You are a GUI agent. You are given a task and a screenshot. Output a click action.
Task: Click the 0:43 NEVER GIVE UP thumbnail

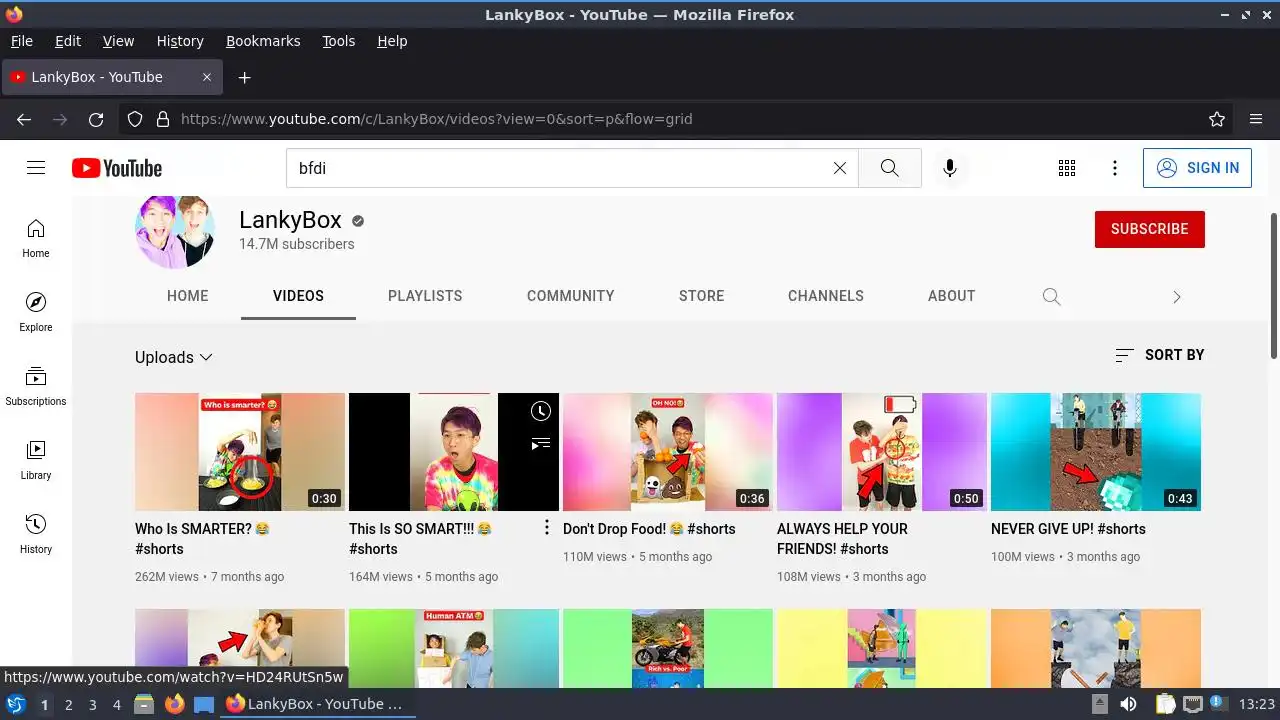point(1096,452)
